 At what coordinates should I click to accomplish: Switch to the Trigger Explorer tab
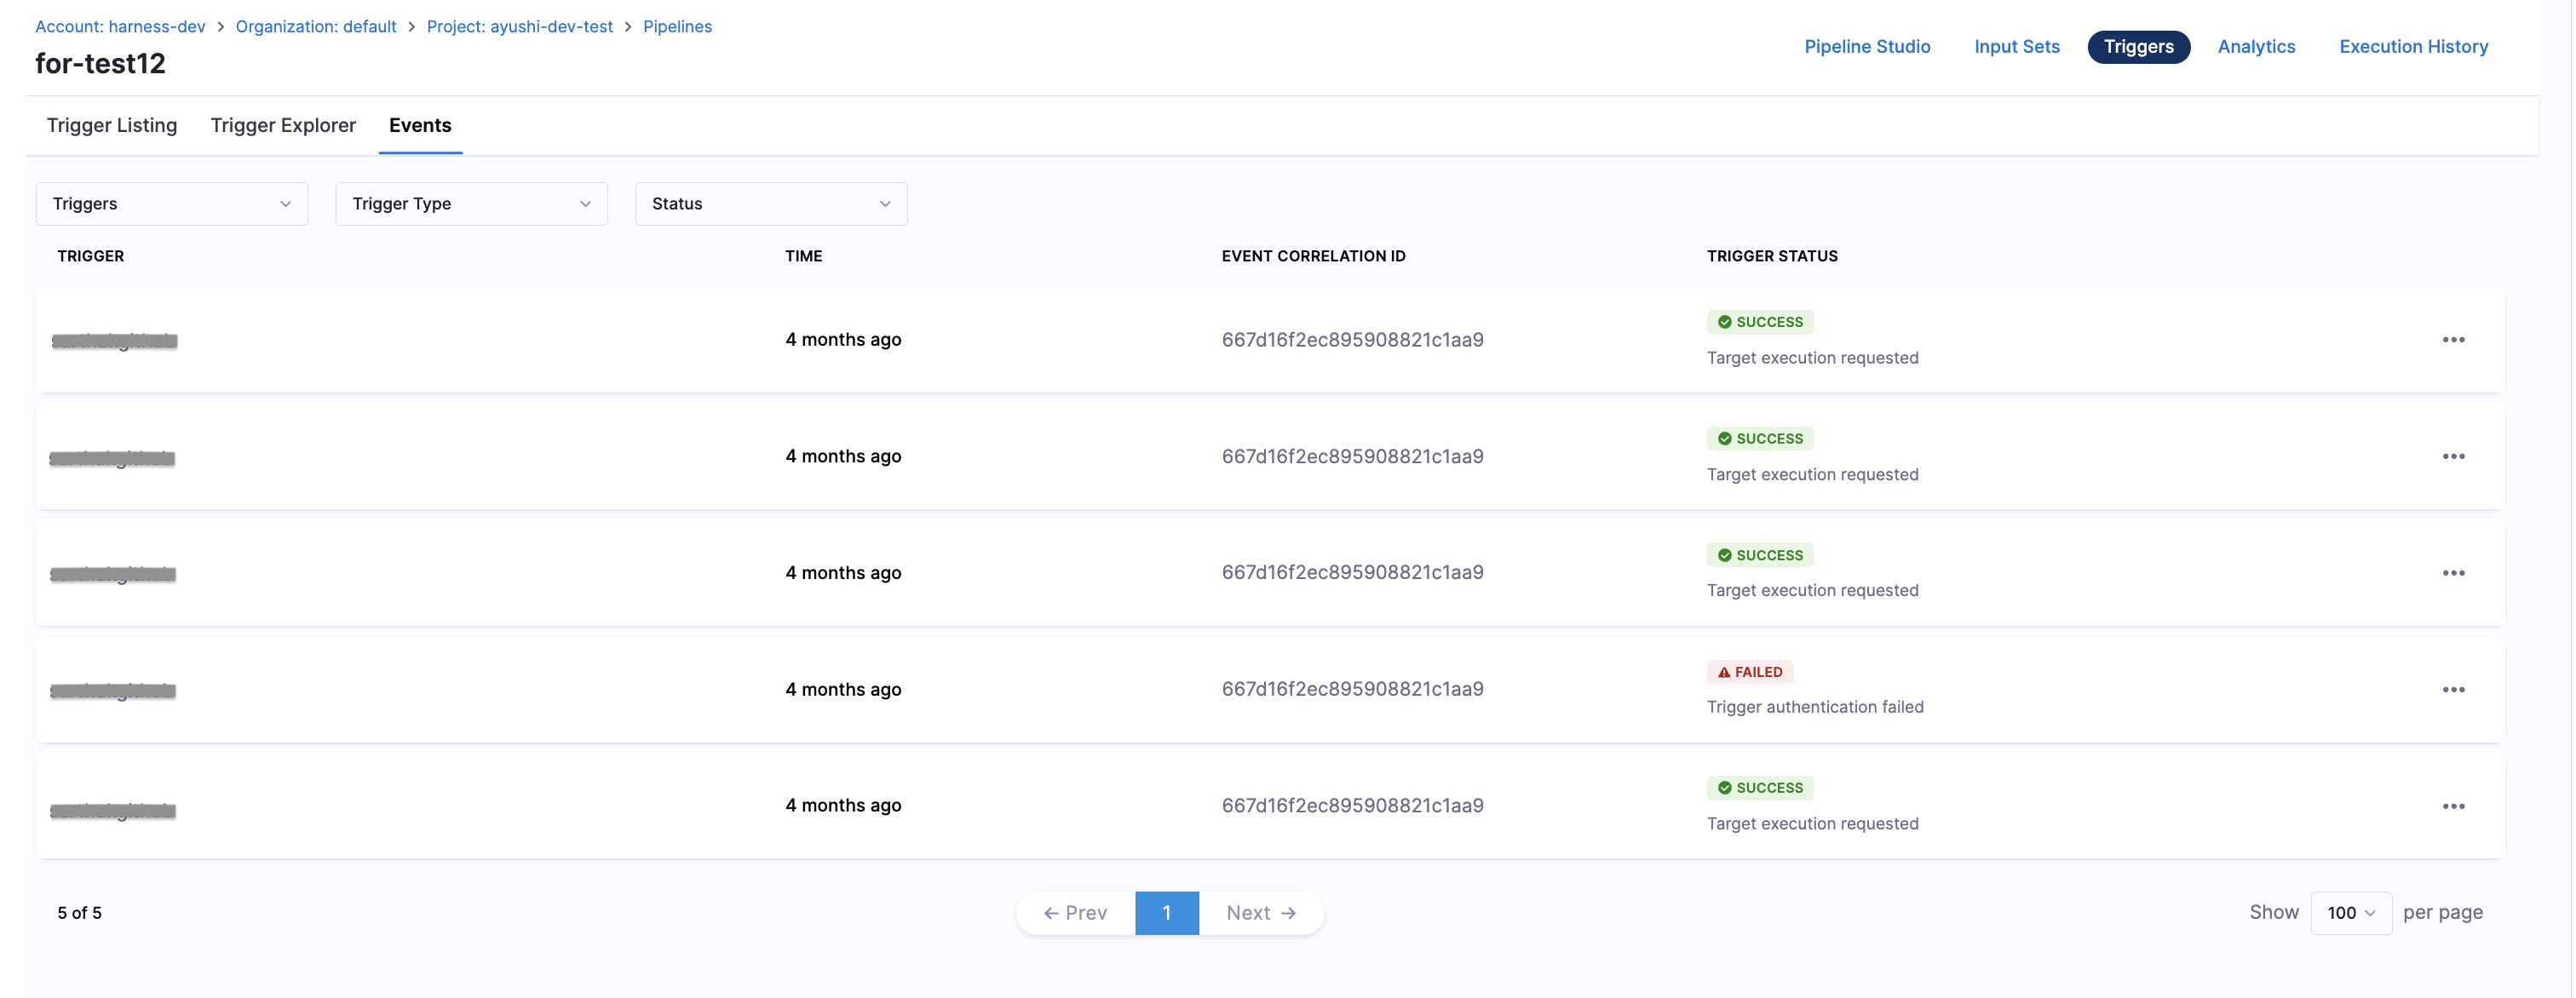283,125
